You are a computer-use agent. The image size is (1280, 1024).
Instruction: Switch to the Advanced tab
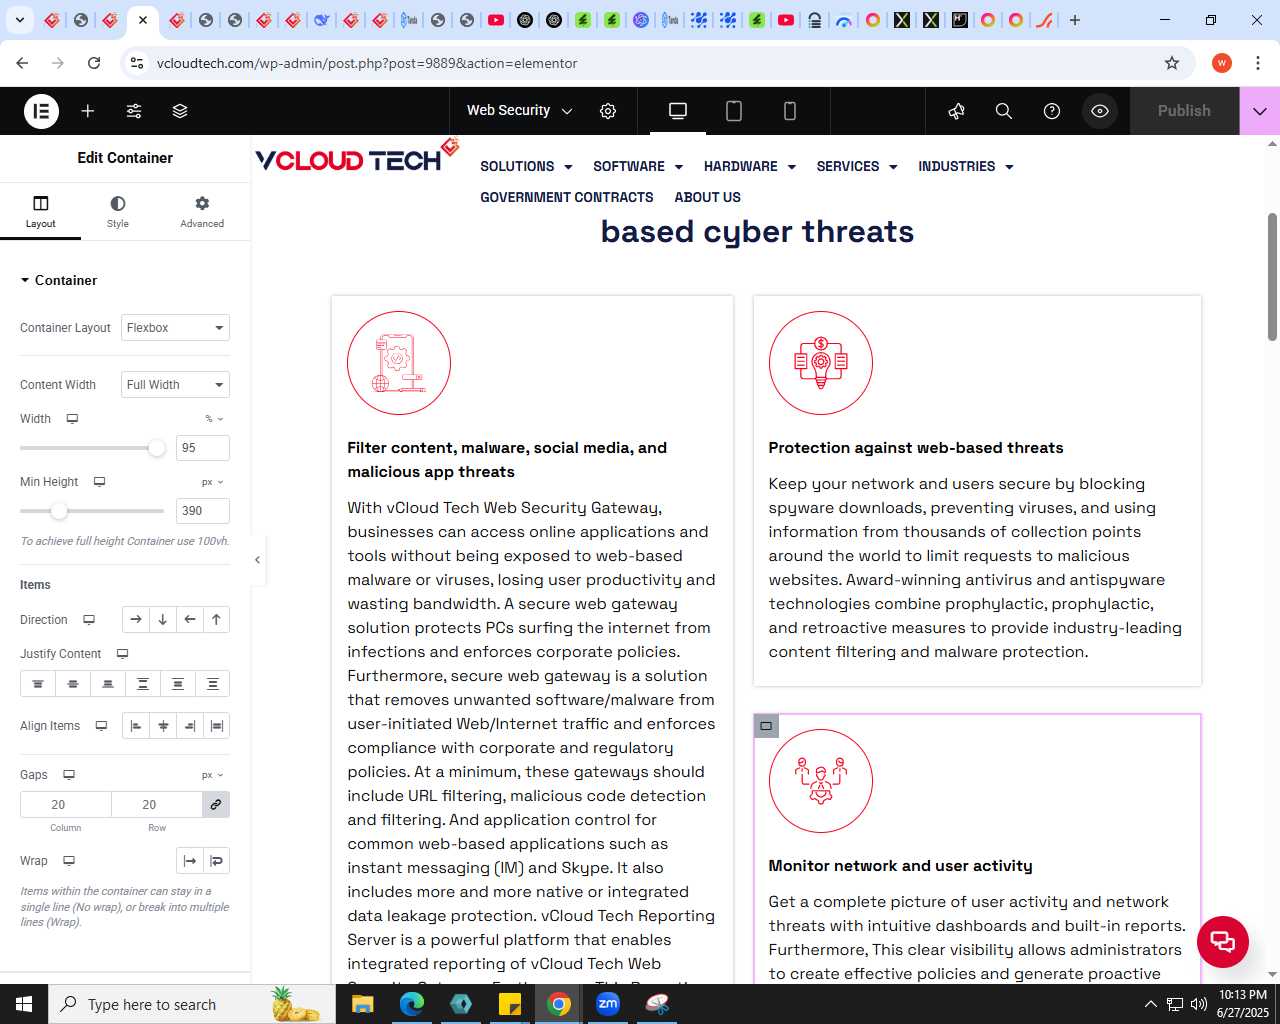(x=202, y=211)
